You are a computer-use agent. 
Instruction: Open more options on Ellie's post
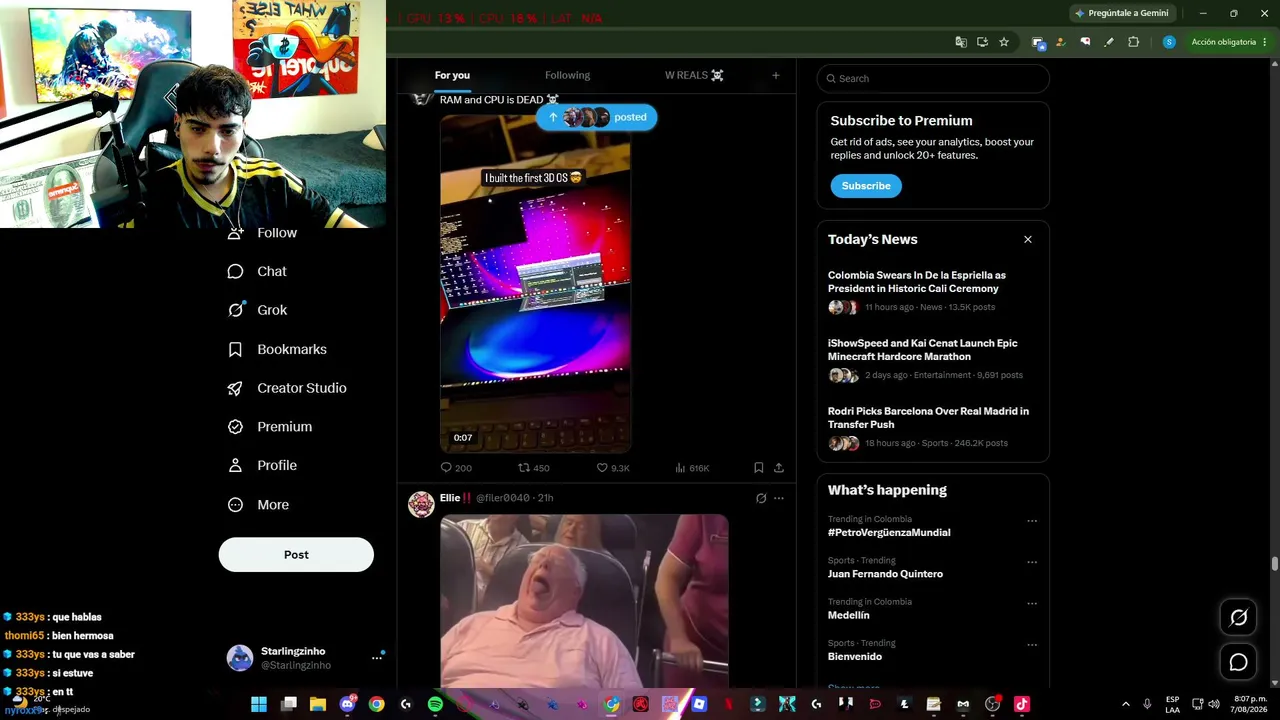click(x=779, y=498)
